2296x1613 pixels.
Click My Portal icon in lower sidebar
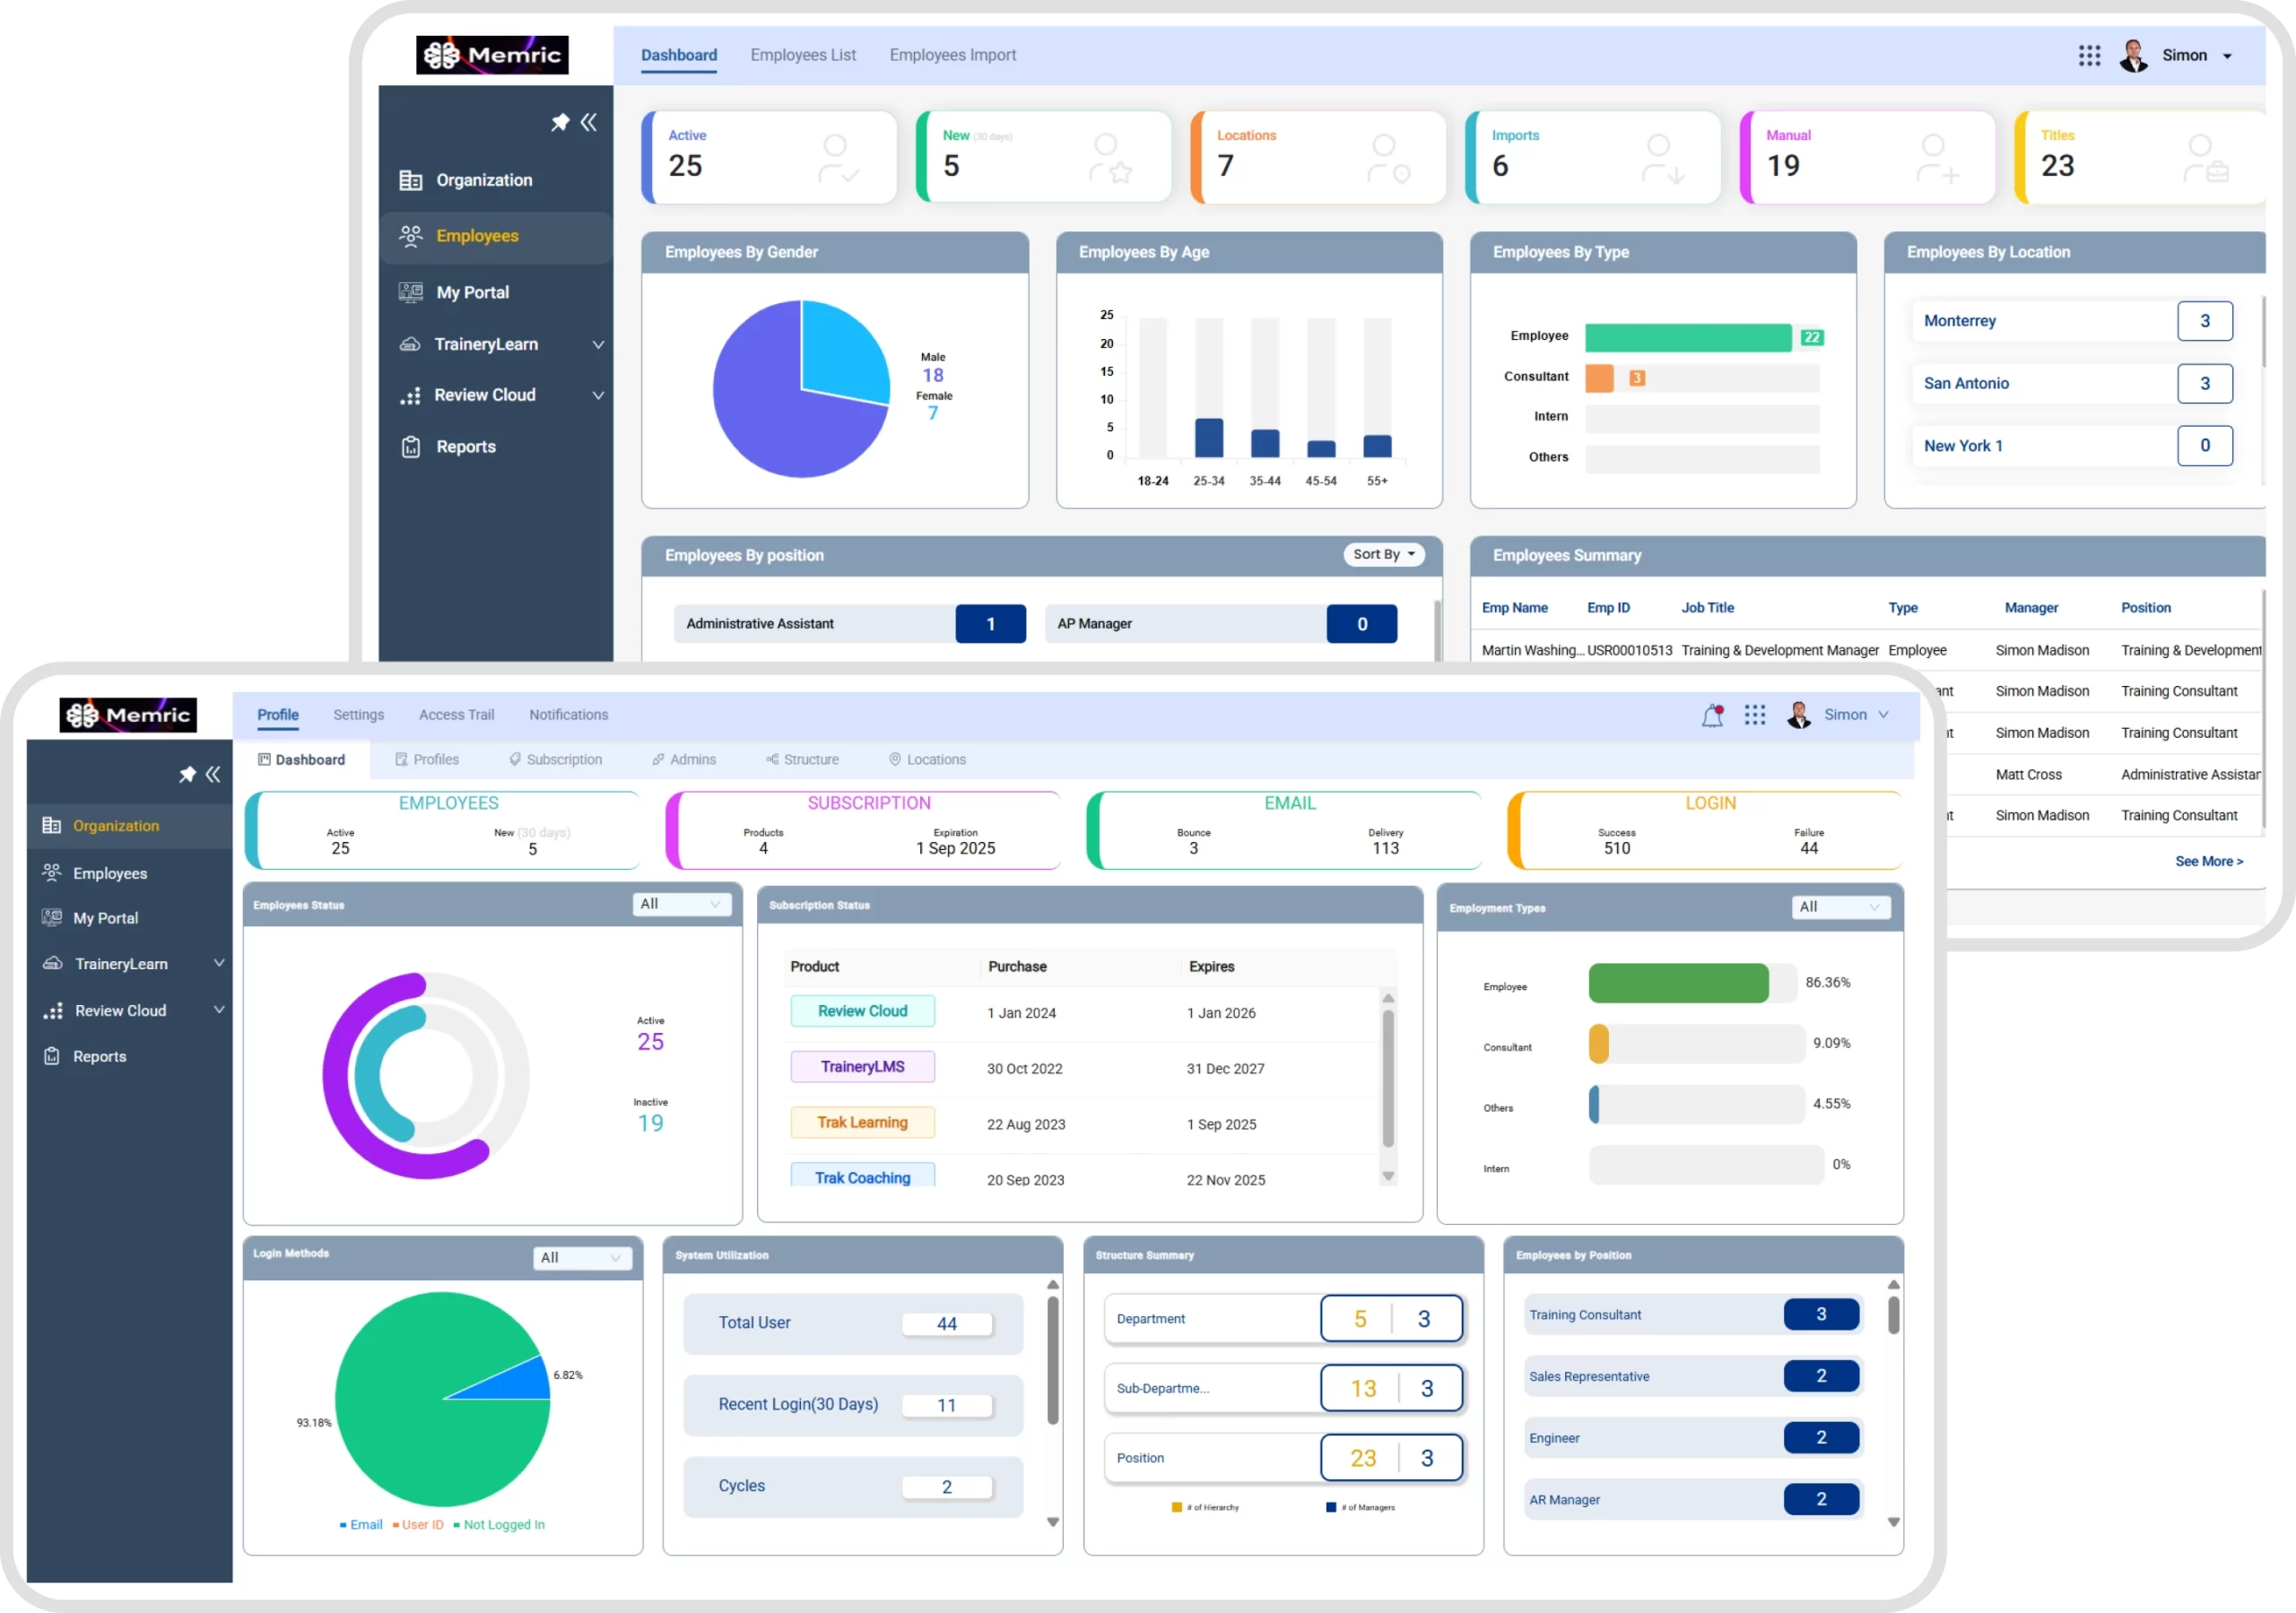tap(52, 918)
